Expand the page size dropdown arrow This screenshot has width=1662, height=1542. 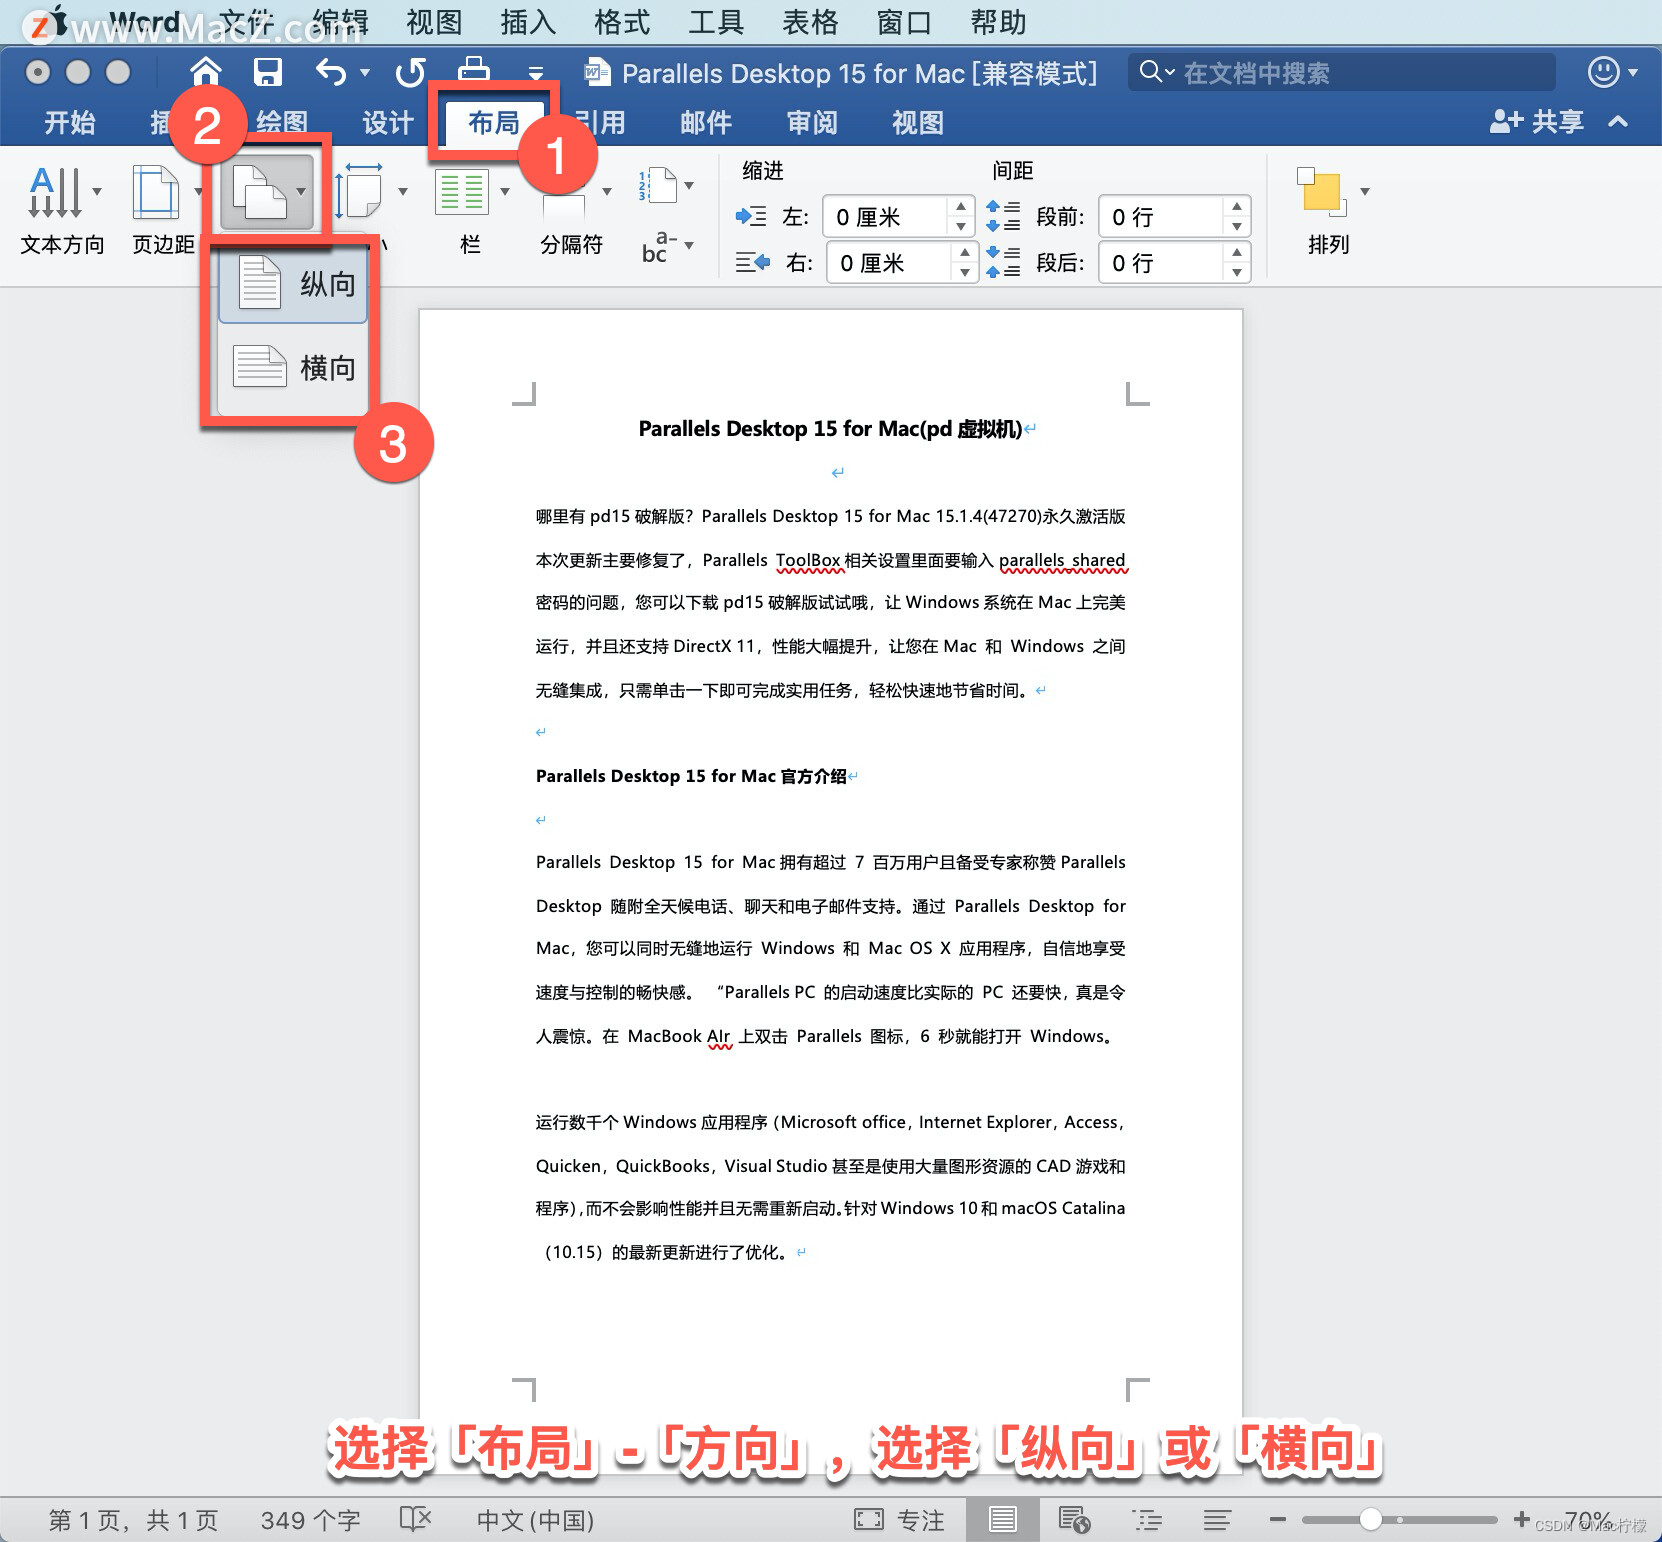[403, 191]
